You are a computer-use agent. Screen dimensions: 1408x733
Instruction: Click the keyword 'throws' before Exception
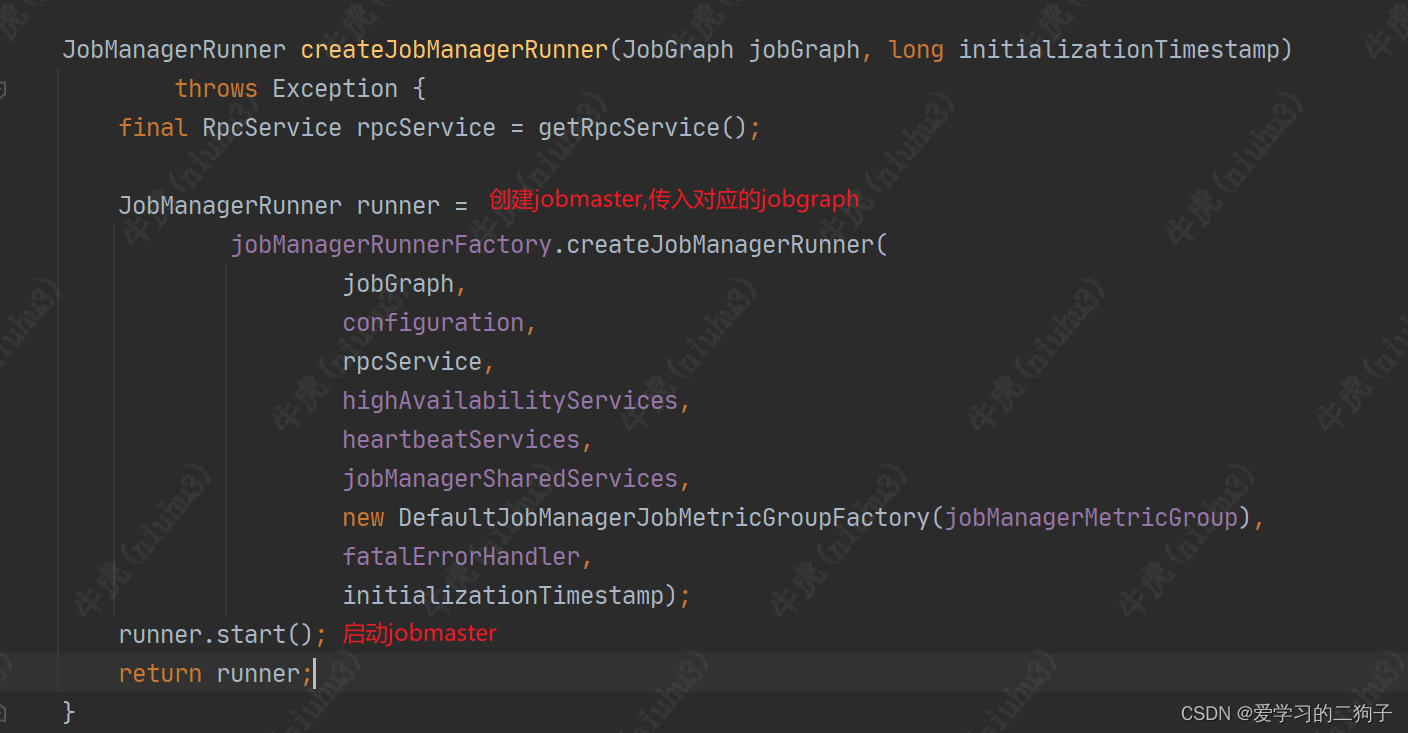pyautogui.click(x=216, y=88)
